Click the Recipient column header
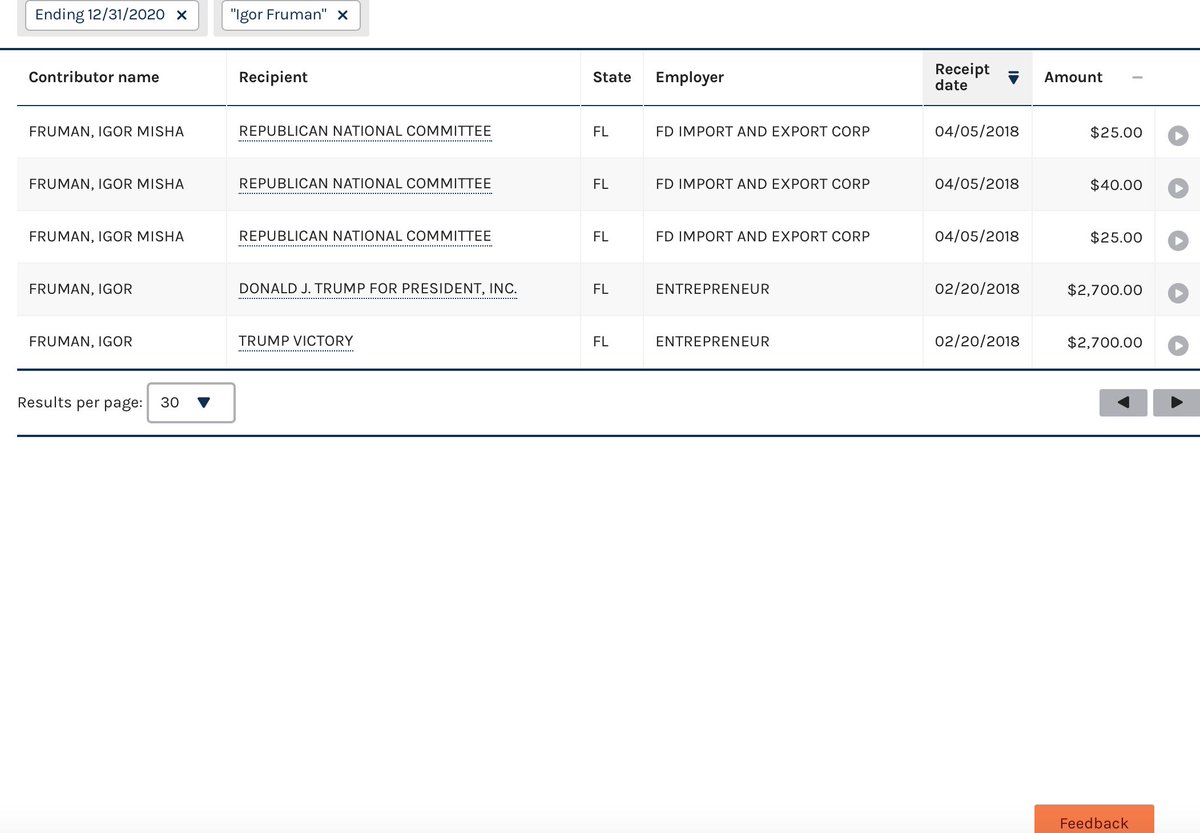 (273, 77)
